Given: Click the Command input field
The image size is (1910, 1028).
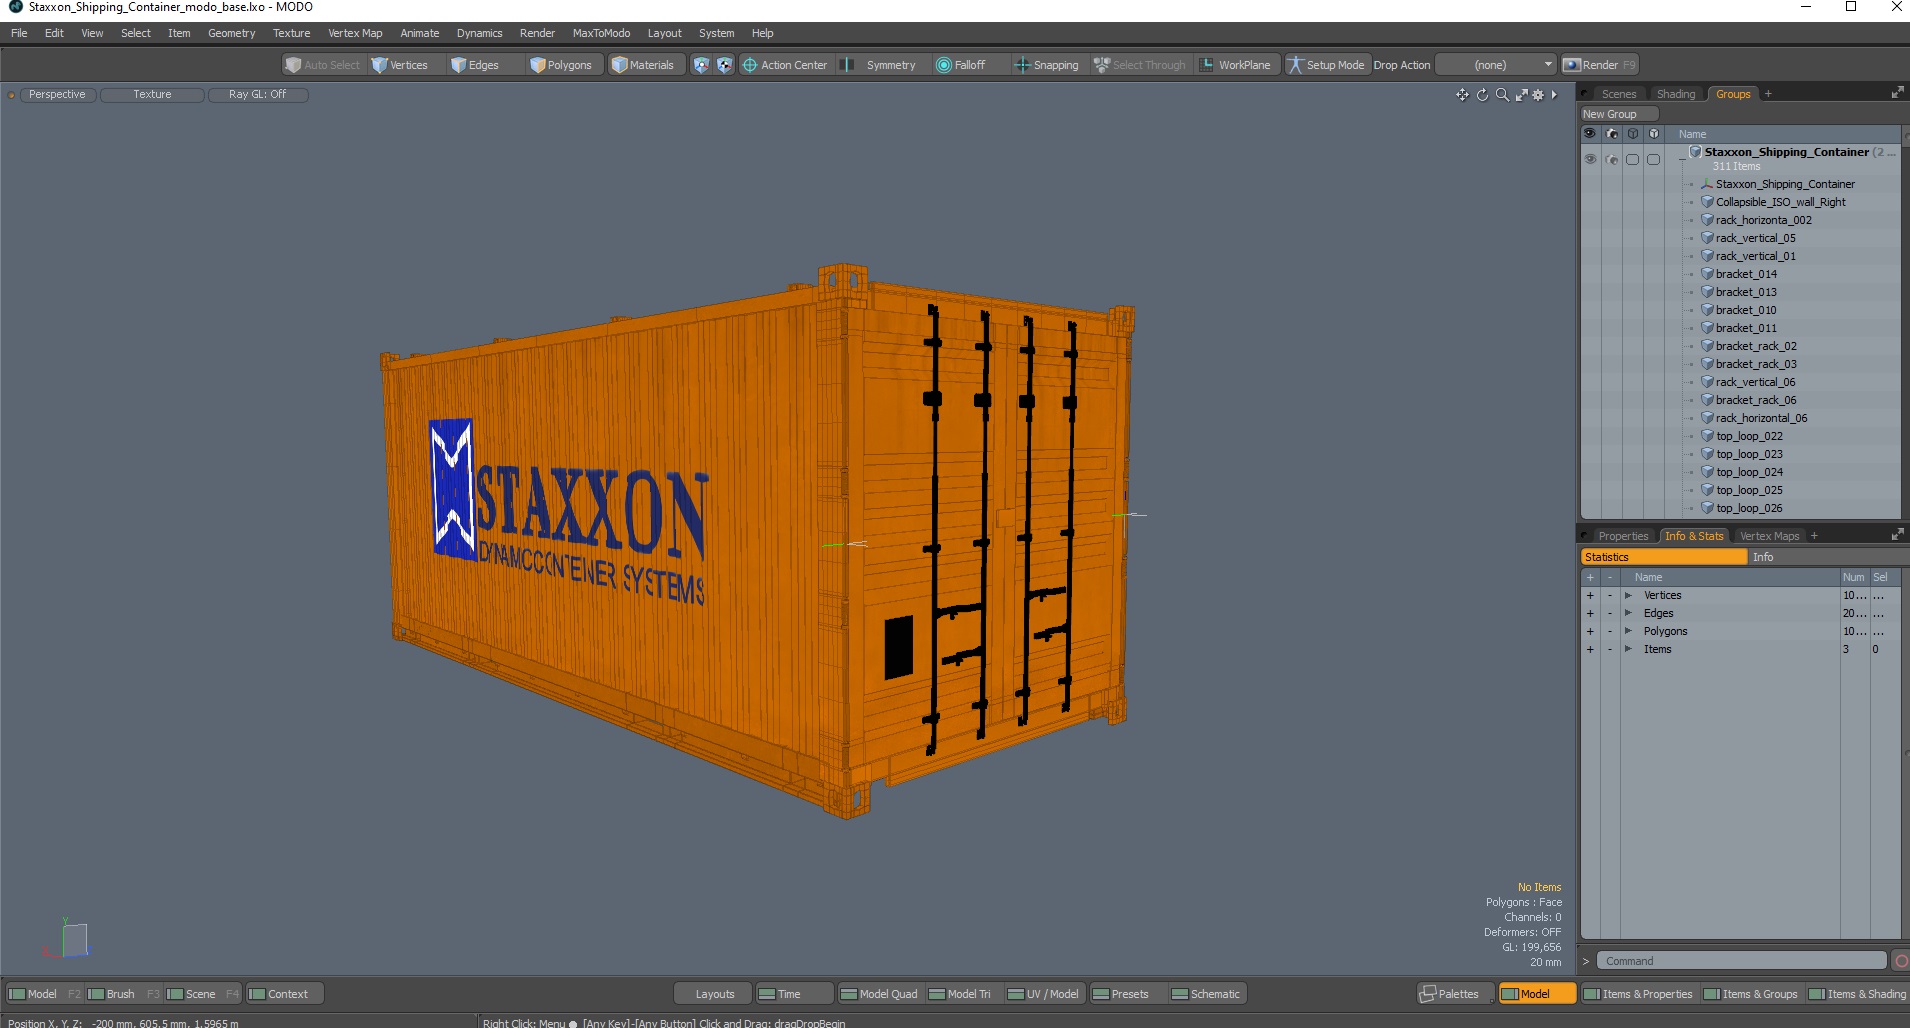Looking at the screenshot, I should click(x=1741, y=961).
